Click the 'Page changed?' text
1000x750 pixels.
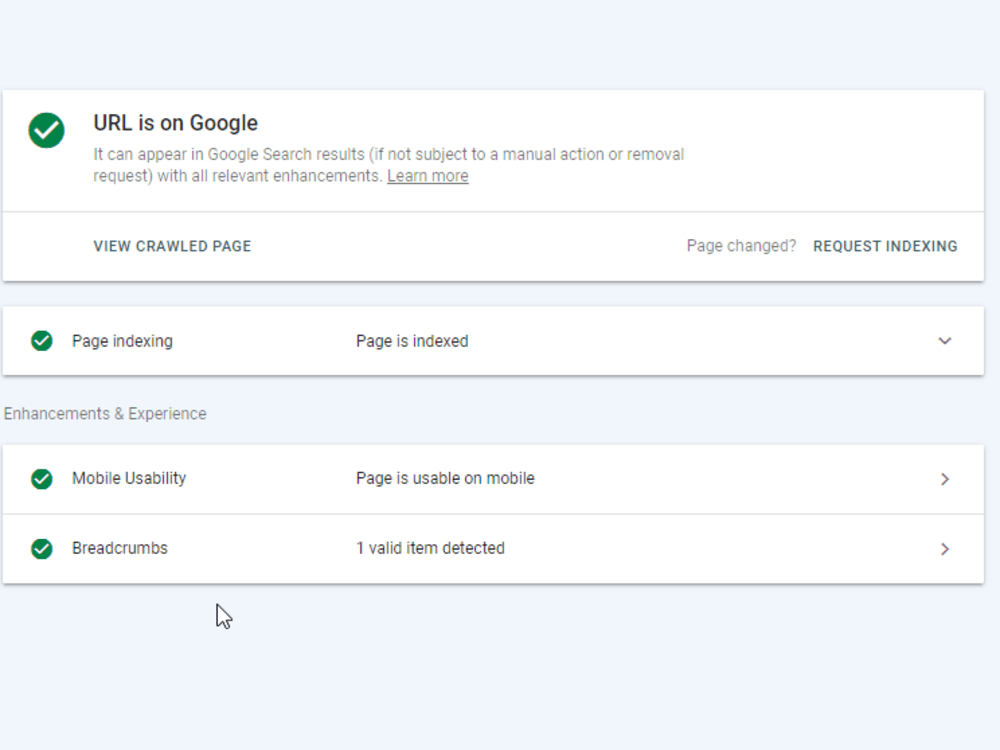pos(741,246)
